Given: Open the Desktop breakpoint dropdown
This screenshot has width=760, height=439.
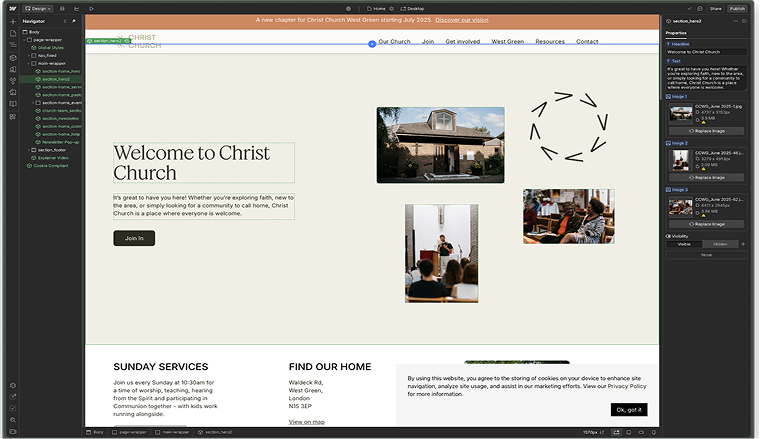Looking at the screenshot, I should tap(412, 8).
